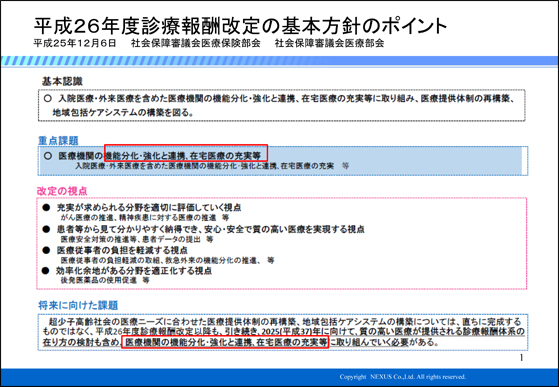
Task: Click the small sub-line under 重点課題 ending 在宅医療の充実 等
Action: 212,166
